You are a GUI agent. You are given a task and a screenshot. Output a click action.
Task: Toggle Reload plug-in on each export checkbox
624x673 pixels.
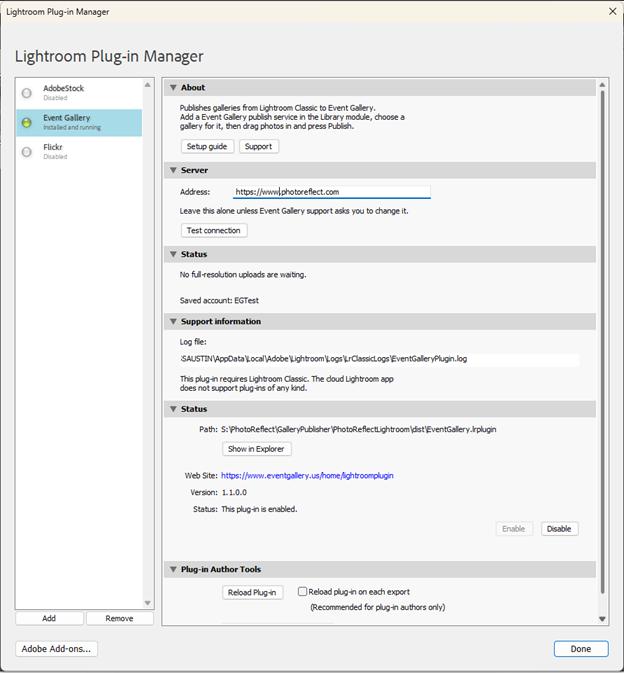pos(302,591)
